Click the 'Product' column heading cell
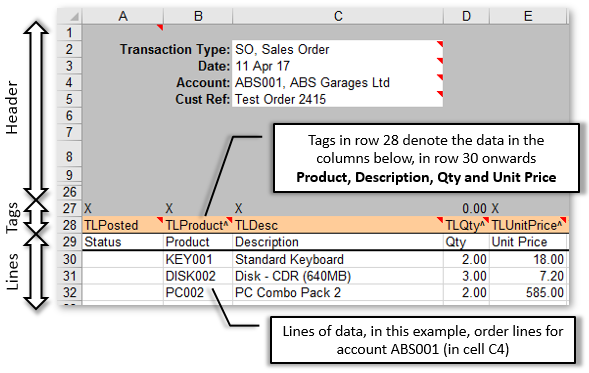589x373 pixels. [x=198, y=242]
